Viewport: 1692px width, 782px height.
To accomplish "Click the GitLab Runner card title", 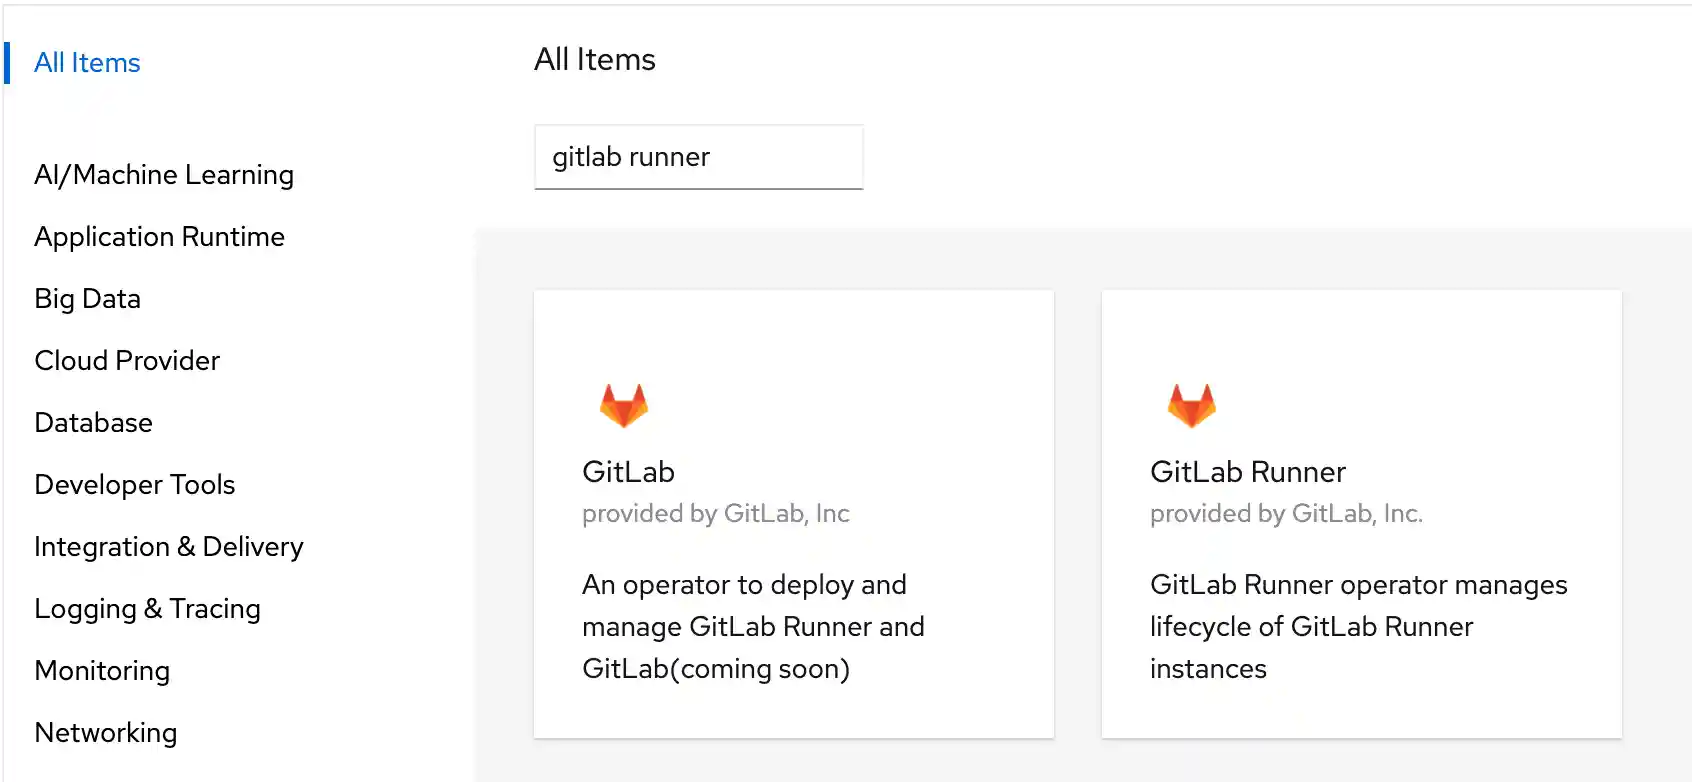I will 1247,471.
